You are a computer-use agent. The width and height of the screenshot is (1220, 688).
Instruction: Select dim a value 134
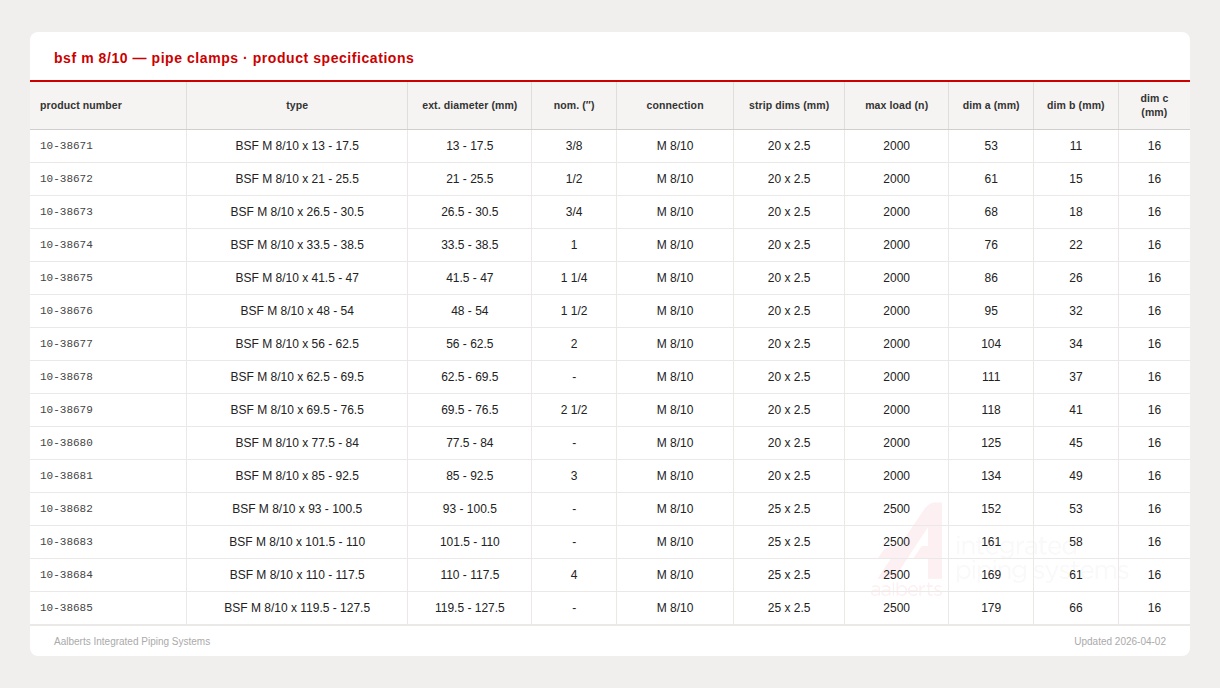tap(991, 476)
